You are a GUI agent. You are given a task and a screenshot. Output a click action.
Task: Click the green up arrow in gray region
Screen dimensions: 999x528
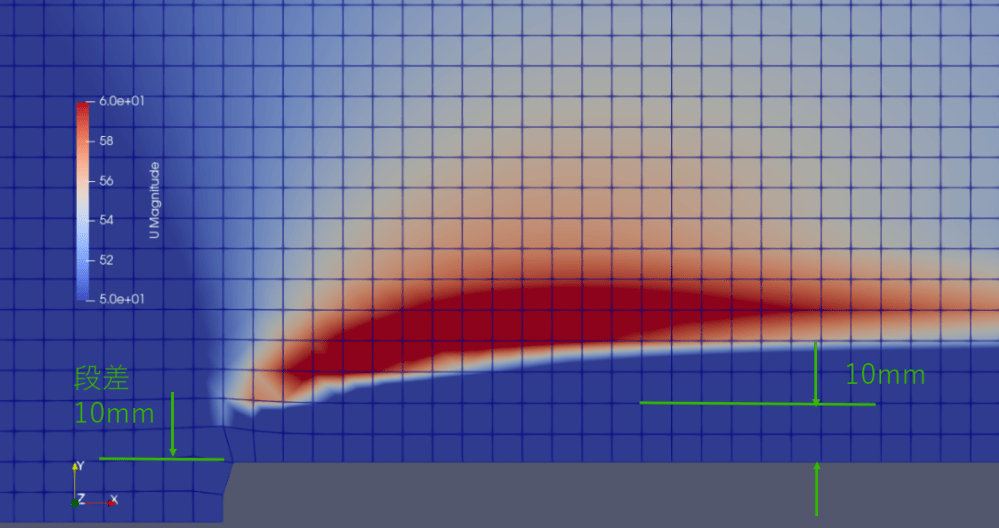[x=817, y=488]
